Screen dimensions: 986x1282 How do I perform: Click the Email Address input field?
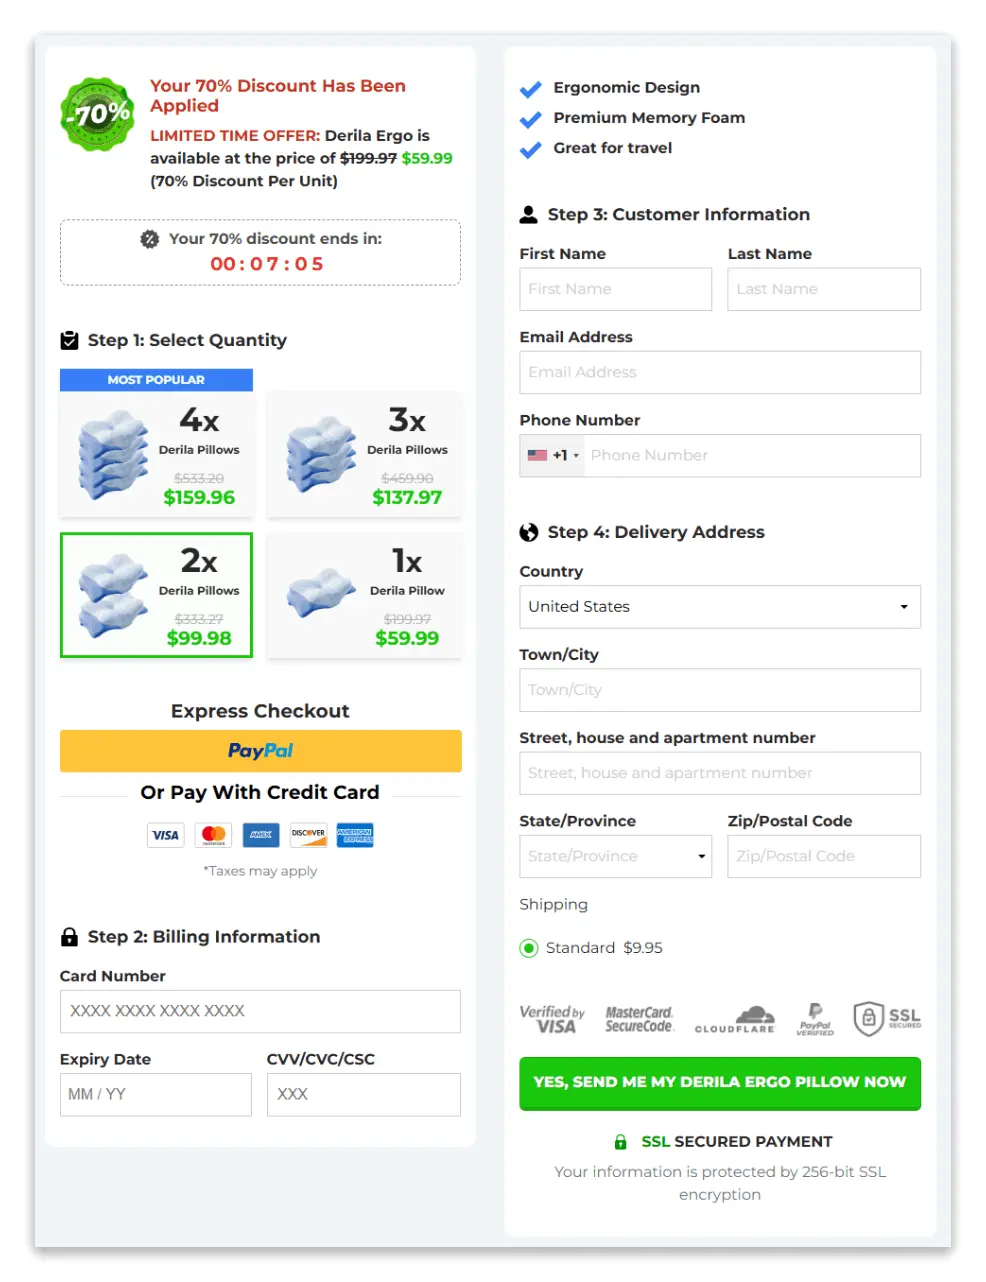point(719,372)
